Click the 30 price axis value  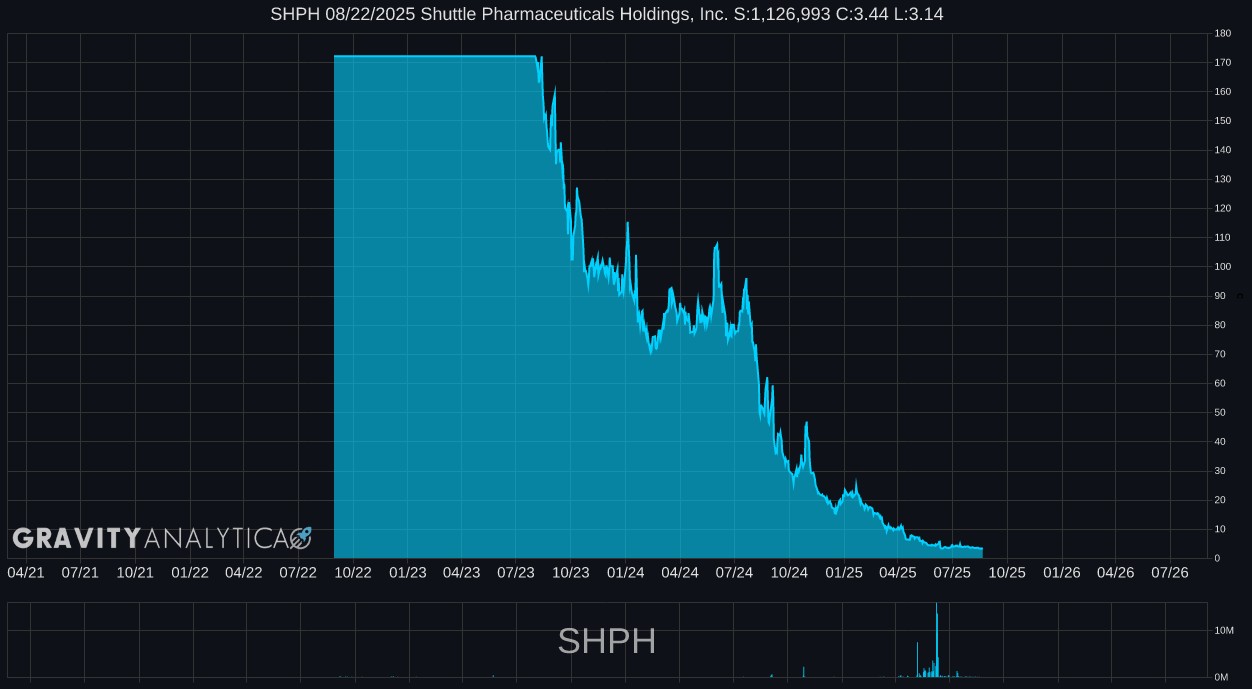1219,471
